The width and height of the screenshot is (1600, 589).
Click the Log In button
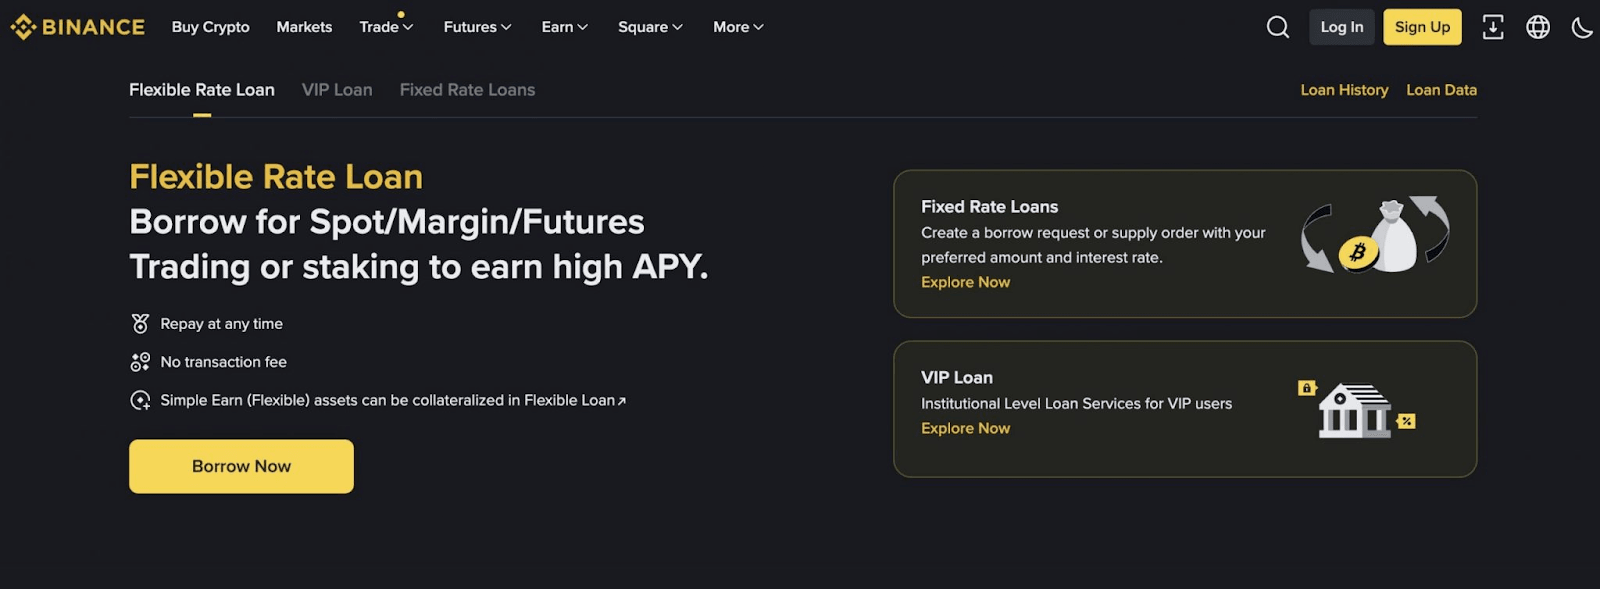1342,27
